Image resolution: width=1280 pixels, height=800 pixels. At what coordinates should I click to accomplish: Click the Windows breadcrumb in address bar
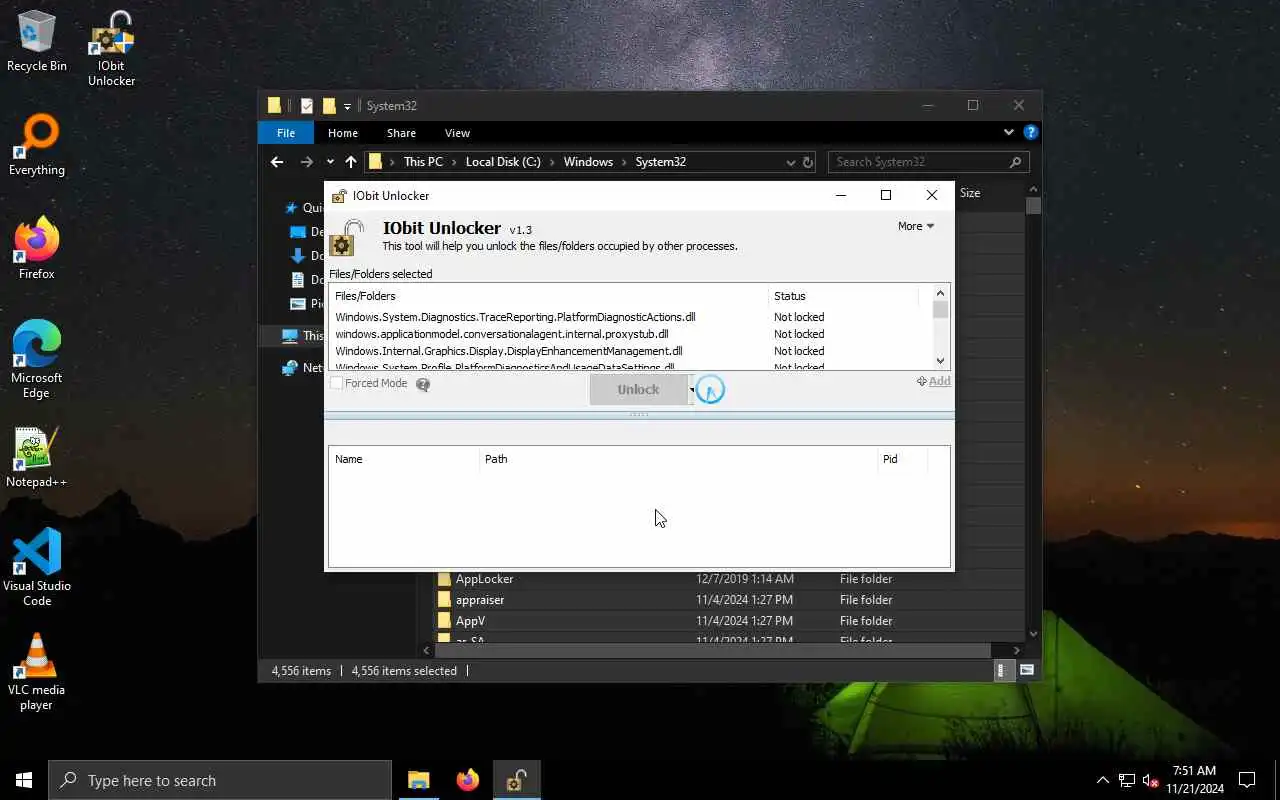(588, 162)
